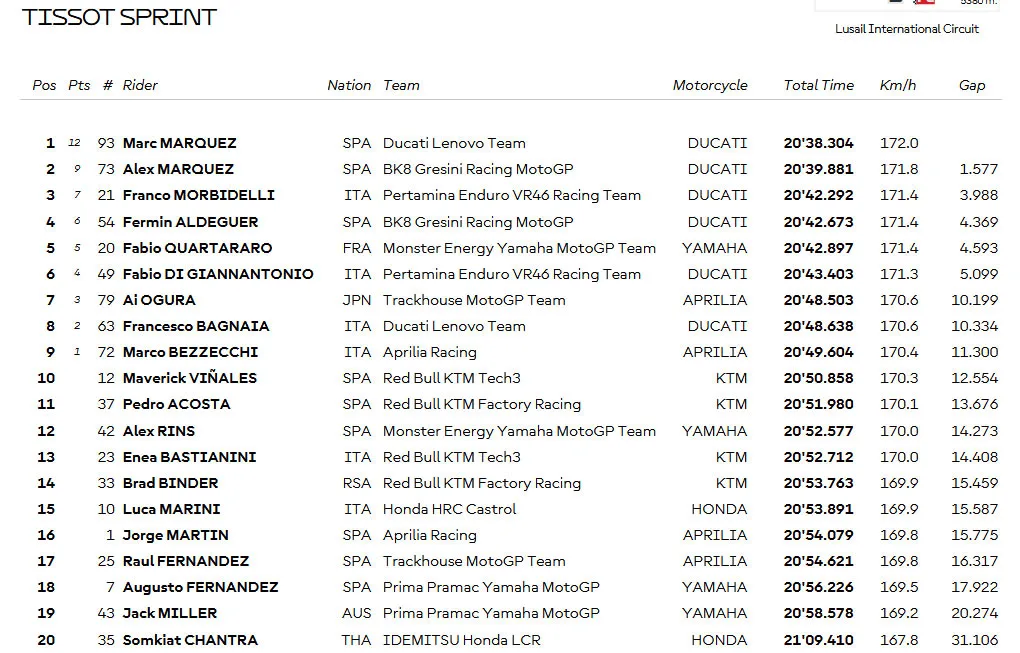Click rider name Alex MARQUEZ

point(178,169)
